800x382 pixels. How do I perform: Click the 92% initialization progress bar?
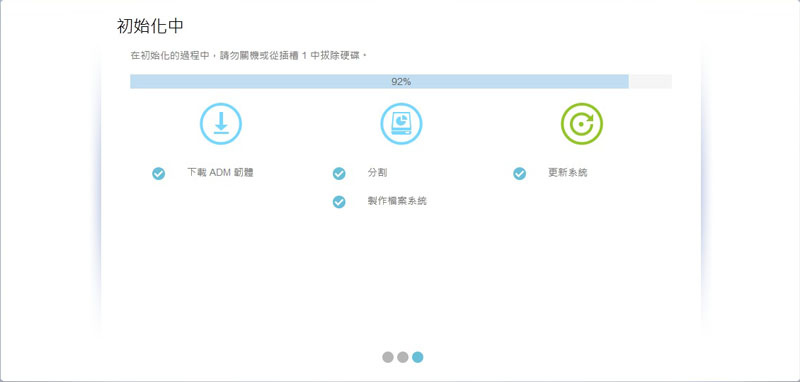pyautogui.click(x=401, y=82)
